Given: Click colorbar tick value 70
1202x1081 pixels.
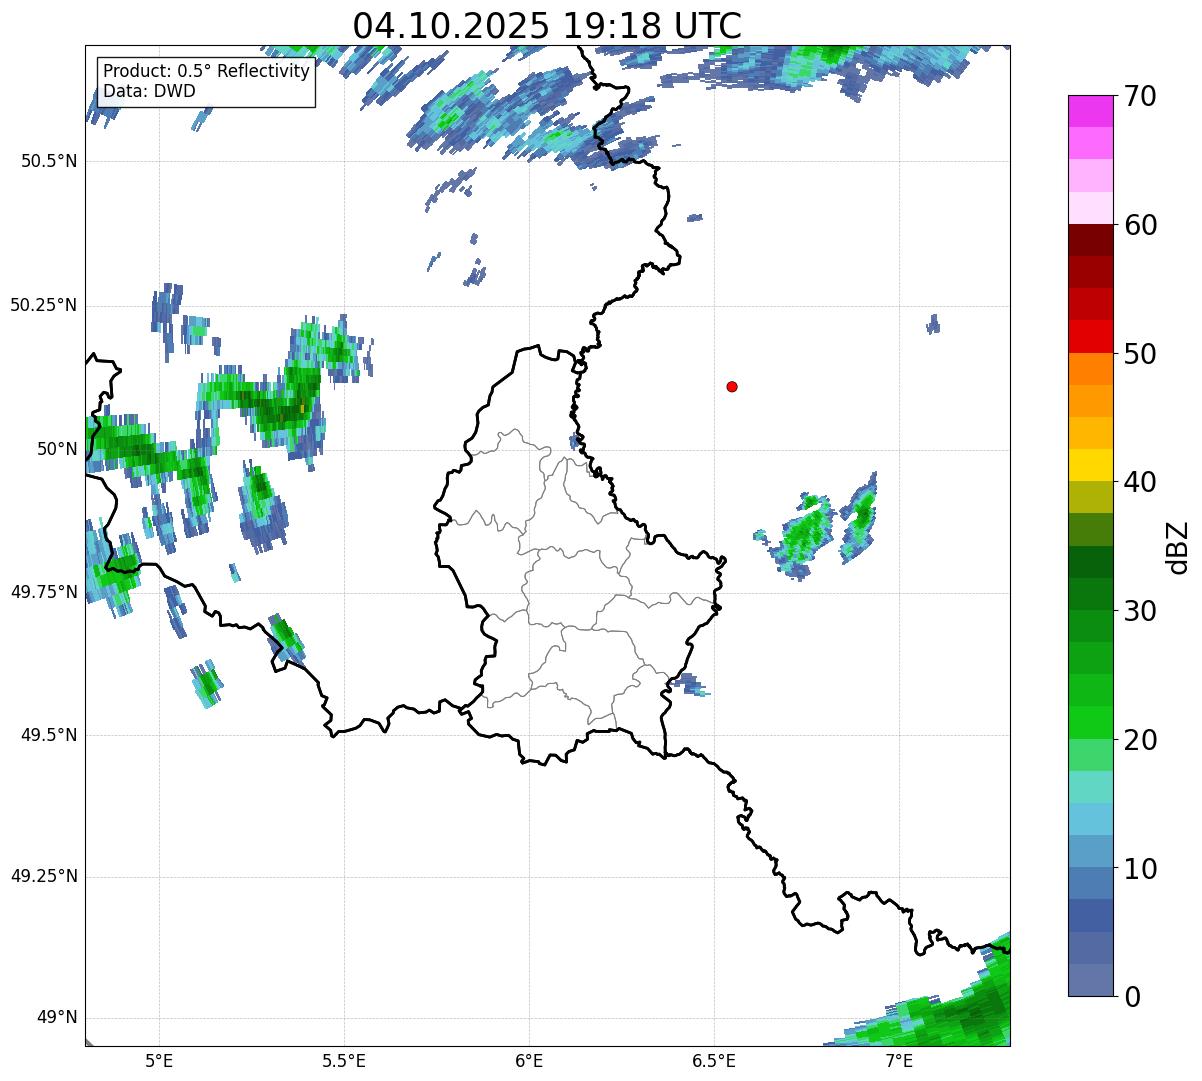Looking at the screenshot, I should coord(1140,97).
